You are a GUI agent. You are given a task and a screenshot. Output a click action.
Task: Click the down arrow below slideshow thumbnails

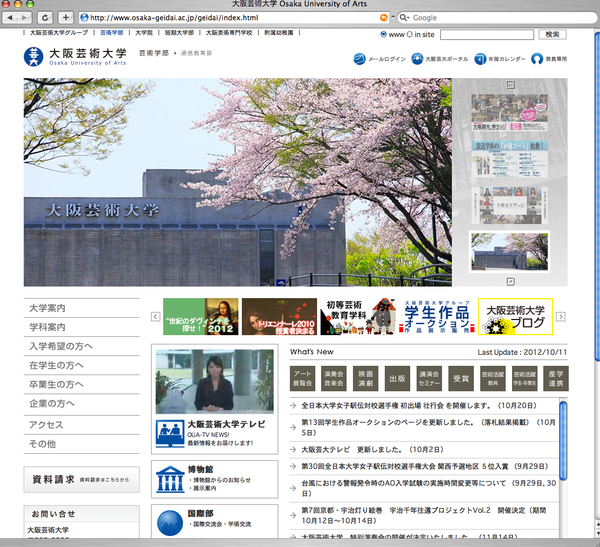click(510, 281)
